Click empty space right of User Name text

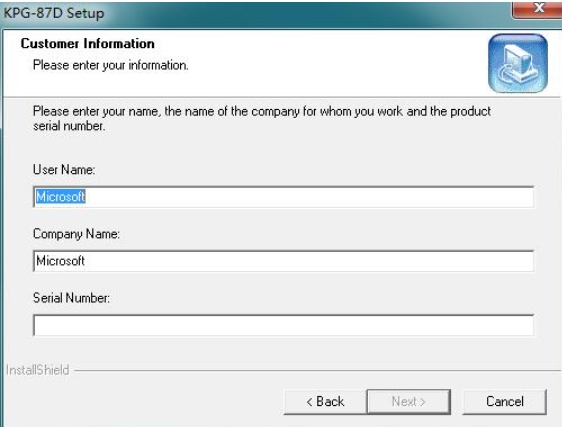[308, 197]
